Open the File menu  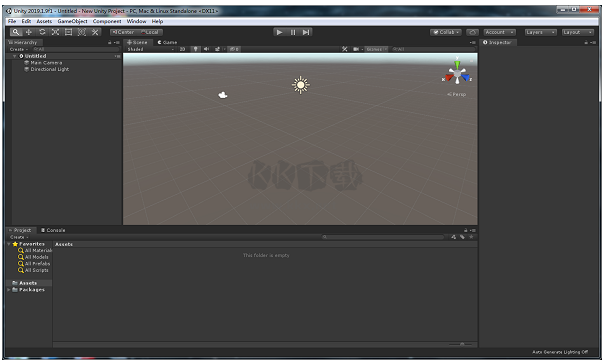[12, 21]
